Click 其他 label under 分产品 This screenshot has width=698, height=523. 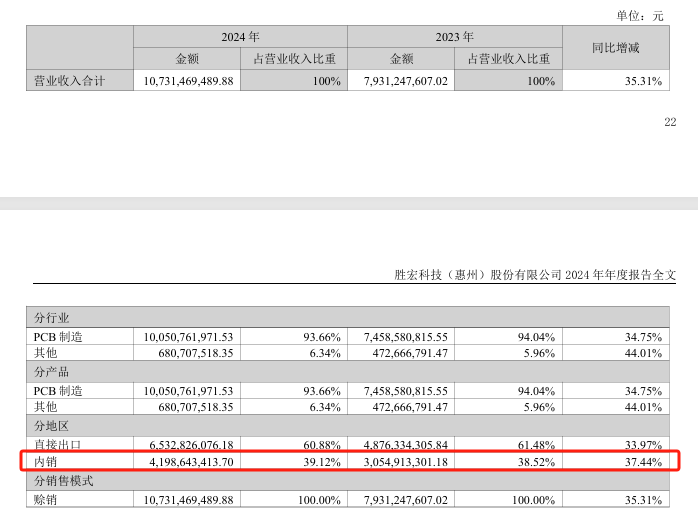[45, 407]
